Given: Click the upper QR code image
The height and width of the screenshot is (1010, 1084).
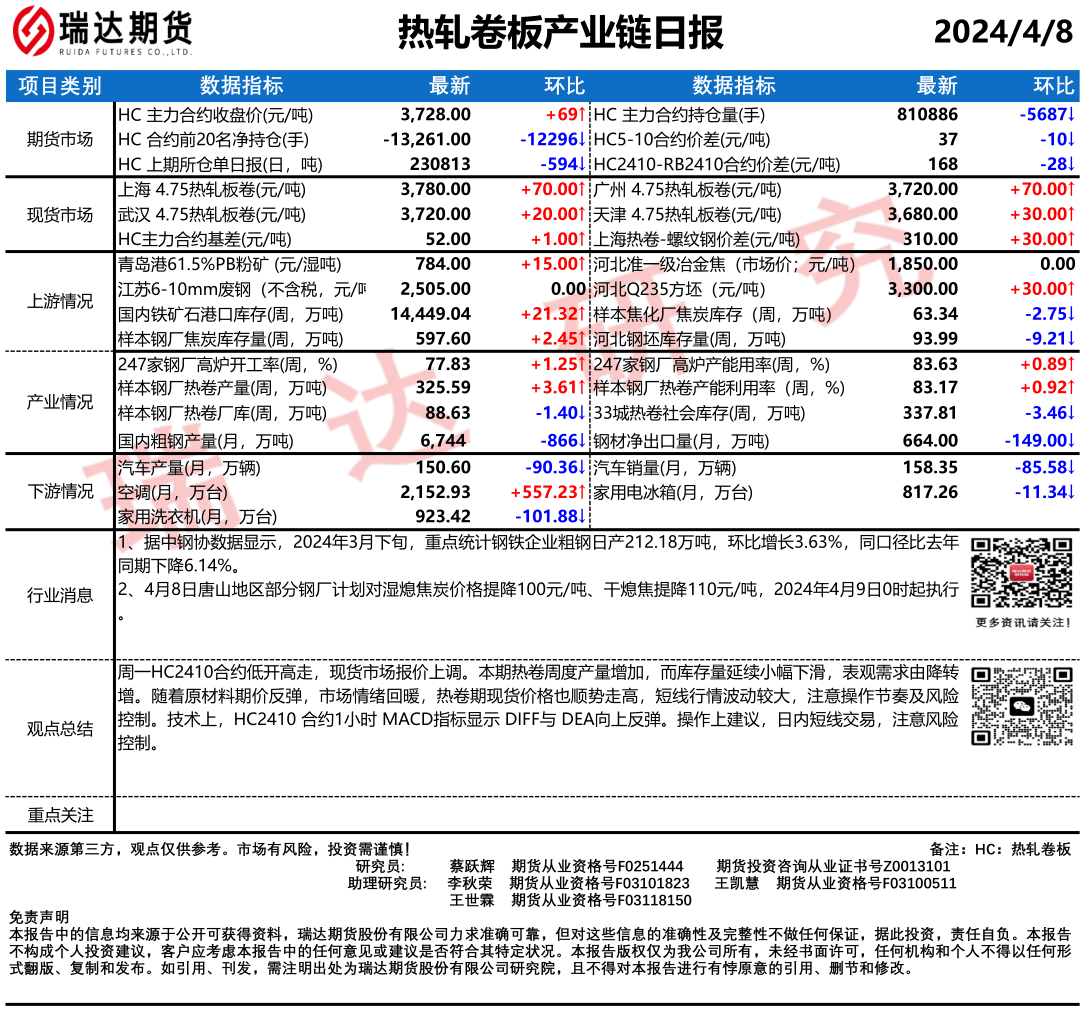Looking at the screenshot, I should coord(1021,573).
